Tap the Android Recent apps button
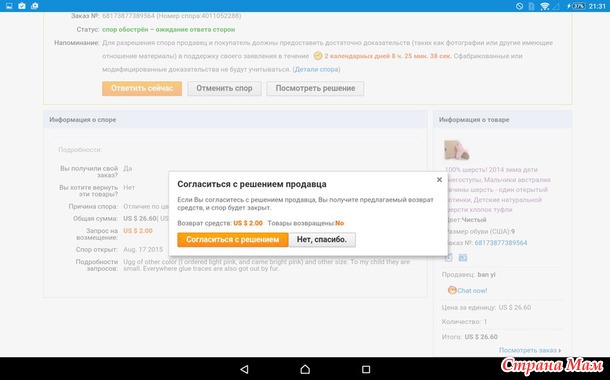The height and width of the screenshot is (380, 610). [x=366, y=369]
